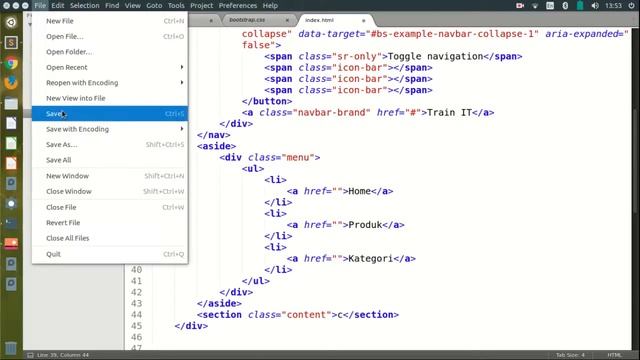Choose Save As... from the menu
The width and height of the screenshot is (640, 360).
110,144
